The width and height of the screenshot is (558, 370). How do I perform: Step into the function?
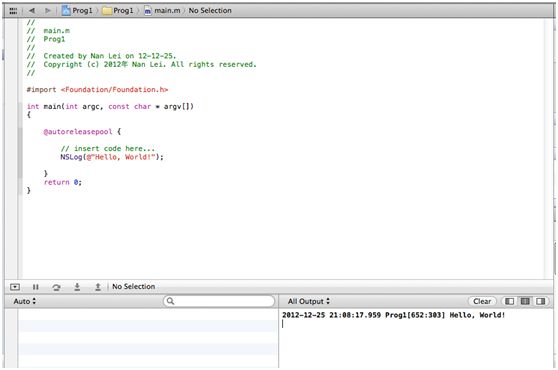tap(77, 287)
